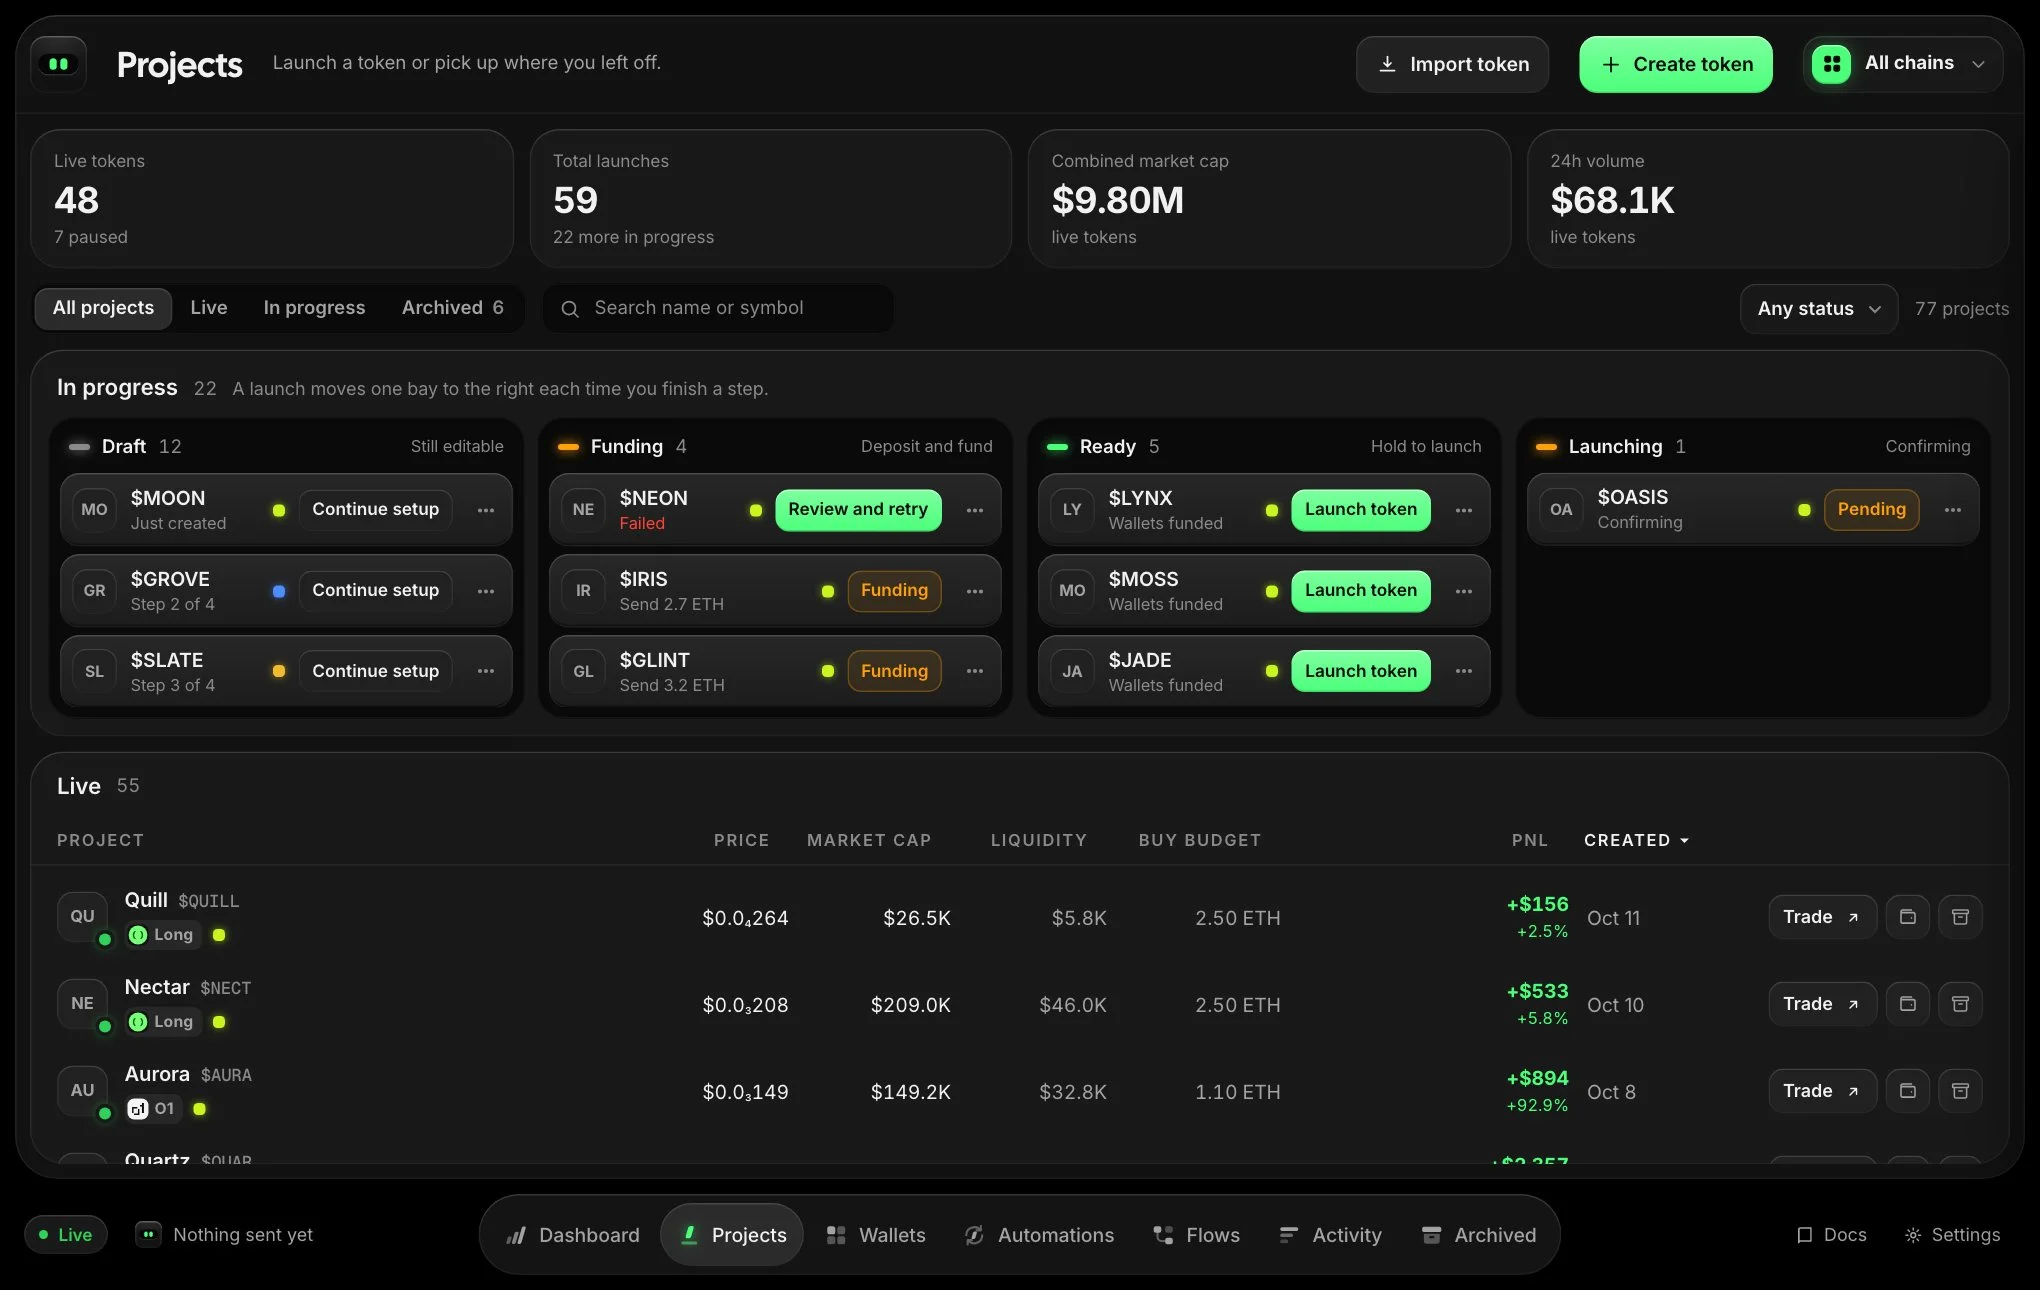This screenshot has height=1290, width=2040.
Task: Open the Docs link
Action: pos(1832,1235)
